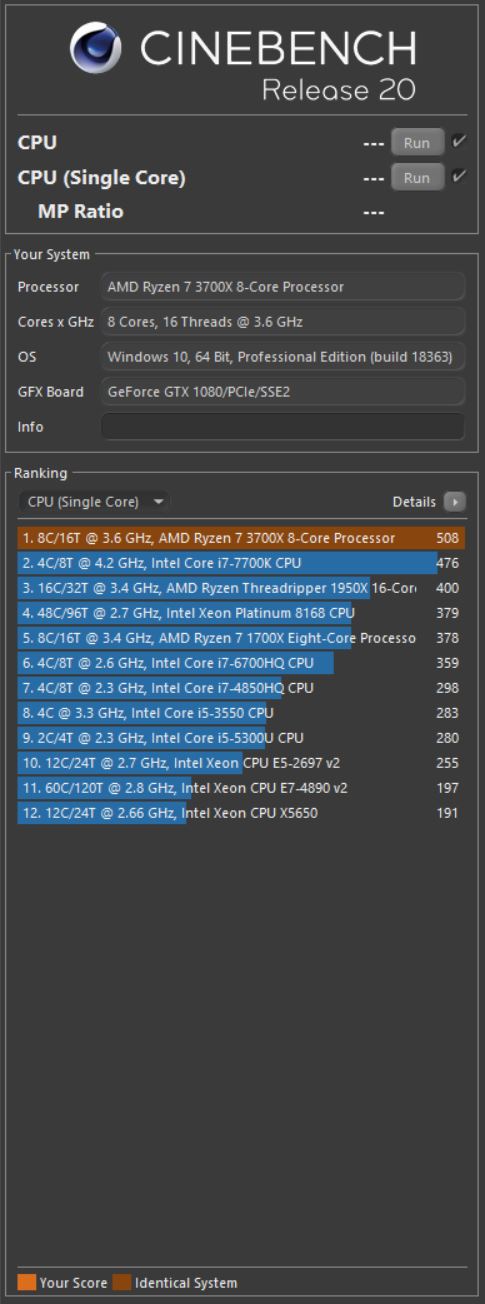The image size is (485, 1304).
Task: Select the Ryzen 7 1700X ranking row
Action: (x=241, y=638)
